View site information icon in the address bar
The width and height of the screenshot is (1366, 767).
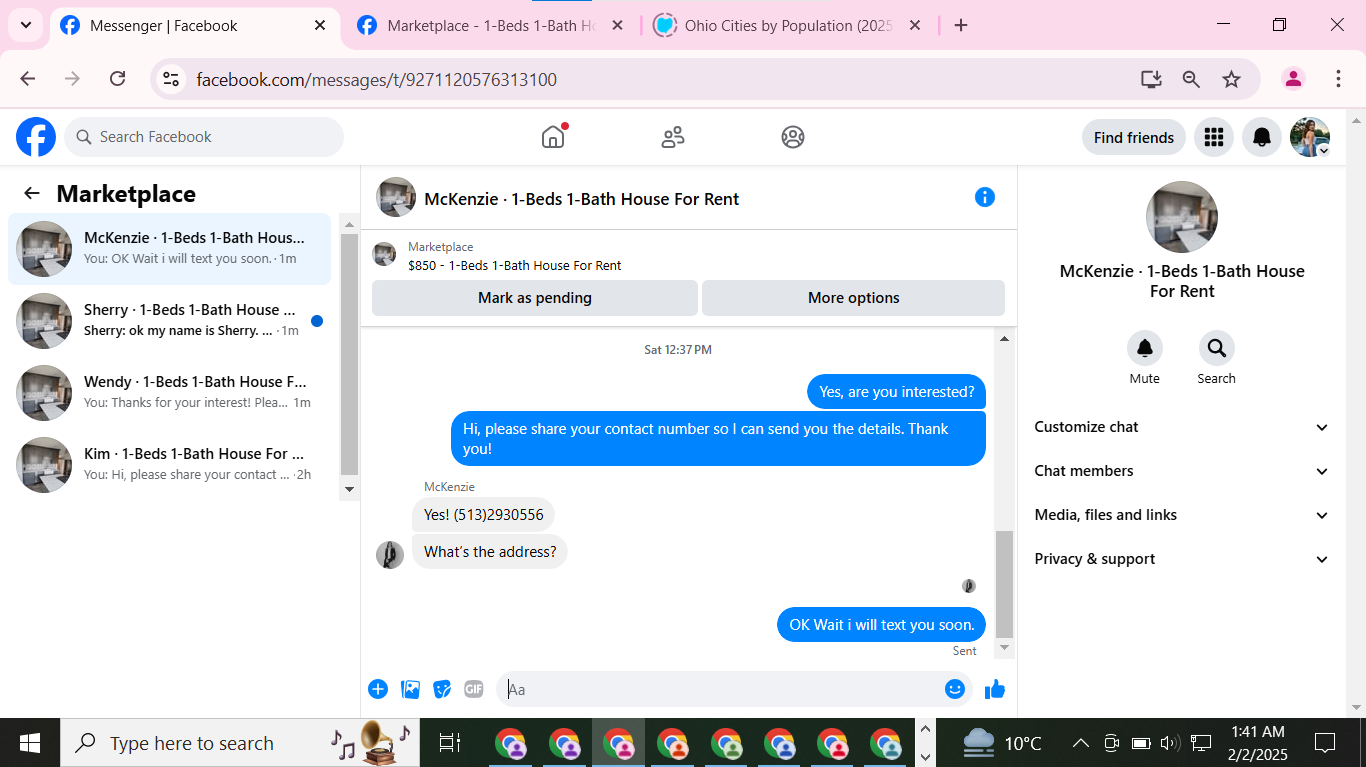[171, 79]
